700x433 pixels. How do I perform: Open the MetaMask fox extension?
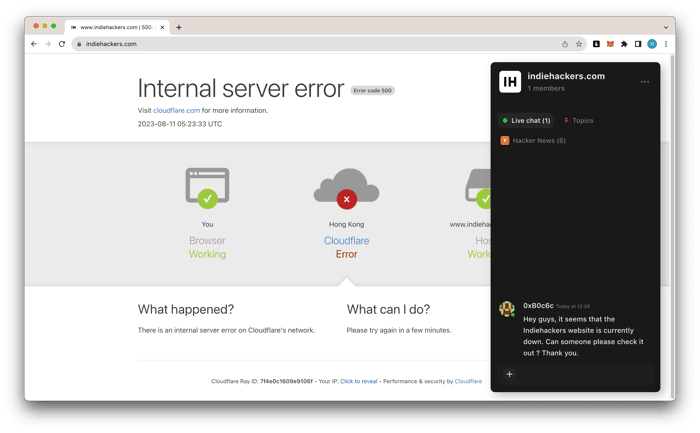(610, 44)
